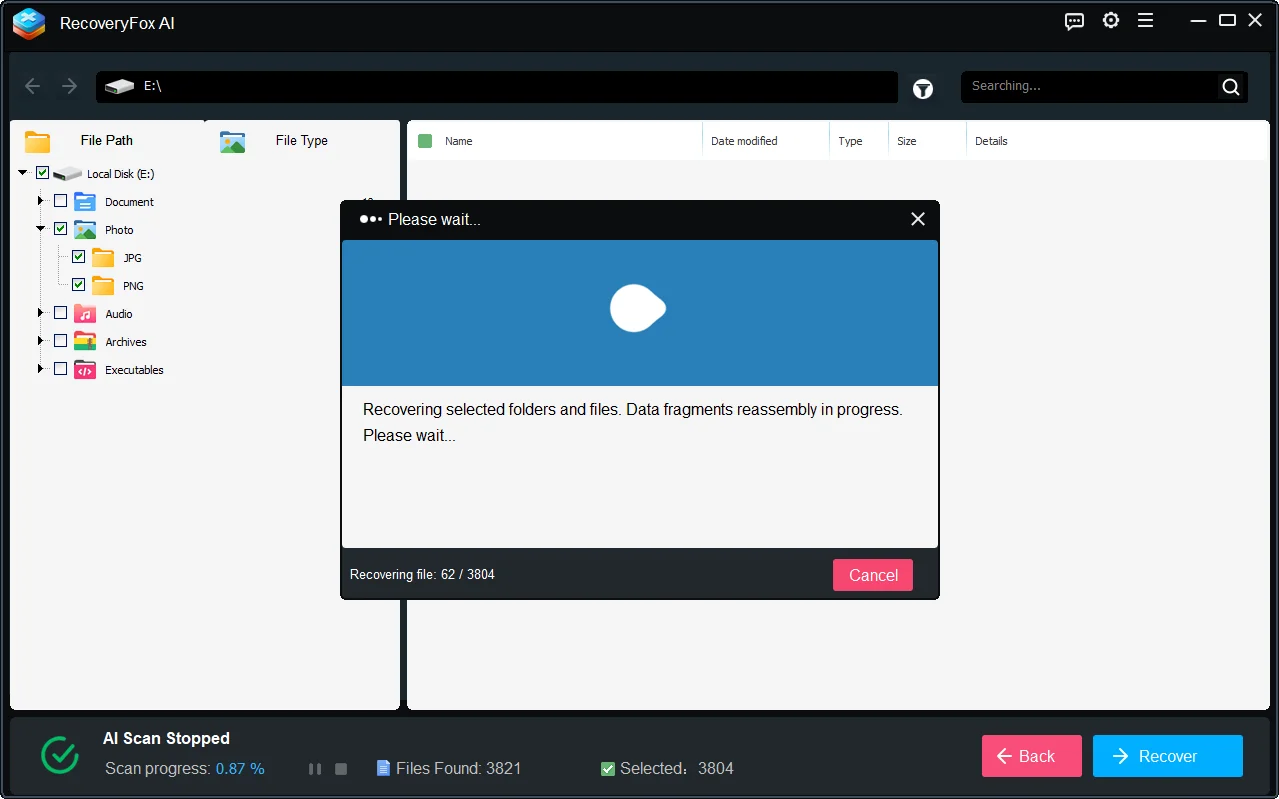Collapse the Local Disk (E:) node
Viewport: 1279px width, 799px height.
[22, 172]
